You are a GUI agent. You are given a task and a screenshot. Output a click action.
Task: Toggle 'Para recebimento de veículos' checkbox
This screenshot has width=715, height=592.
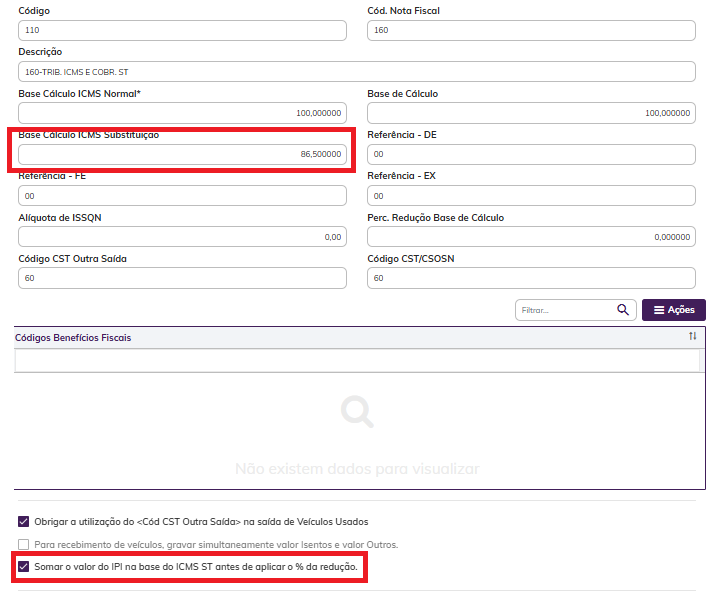(x=23, y=544)
